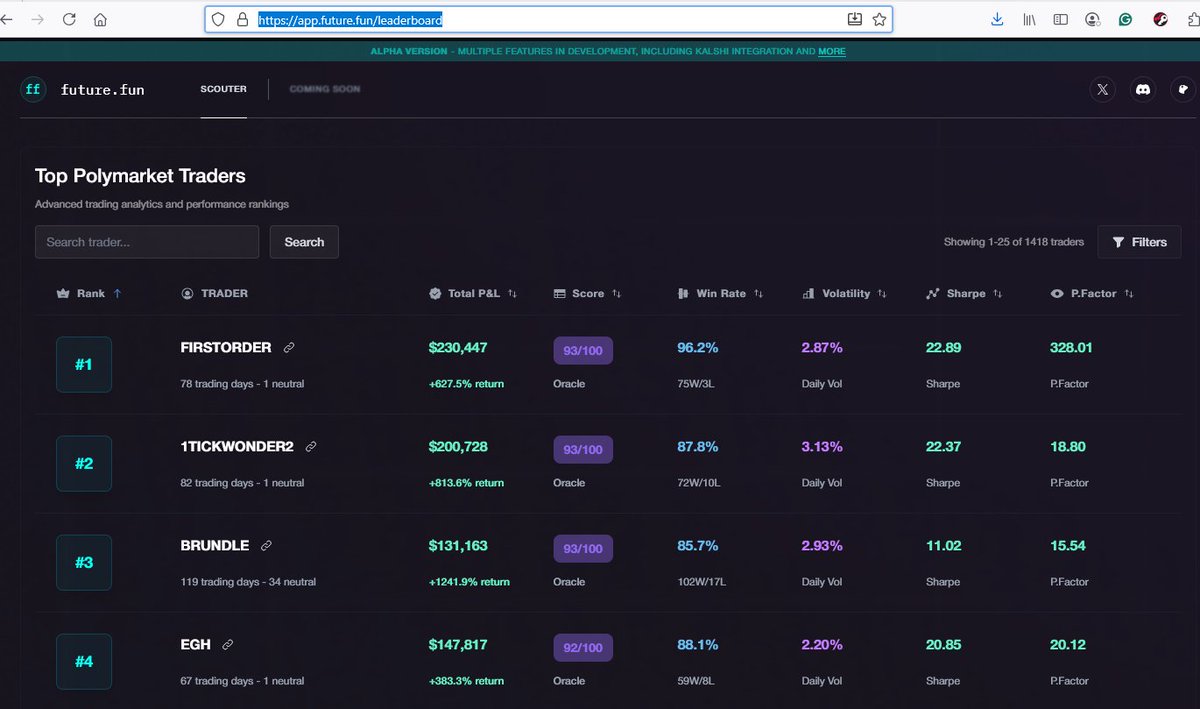Open browser downloads arrow icon
Screen dimensions: 1200x709
tap(997, 19)
